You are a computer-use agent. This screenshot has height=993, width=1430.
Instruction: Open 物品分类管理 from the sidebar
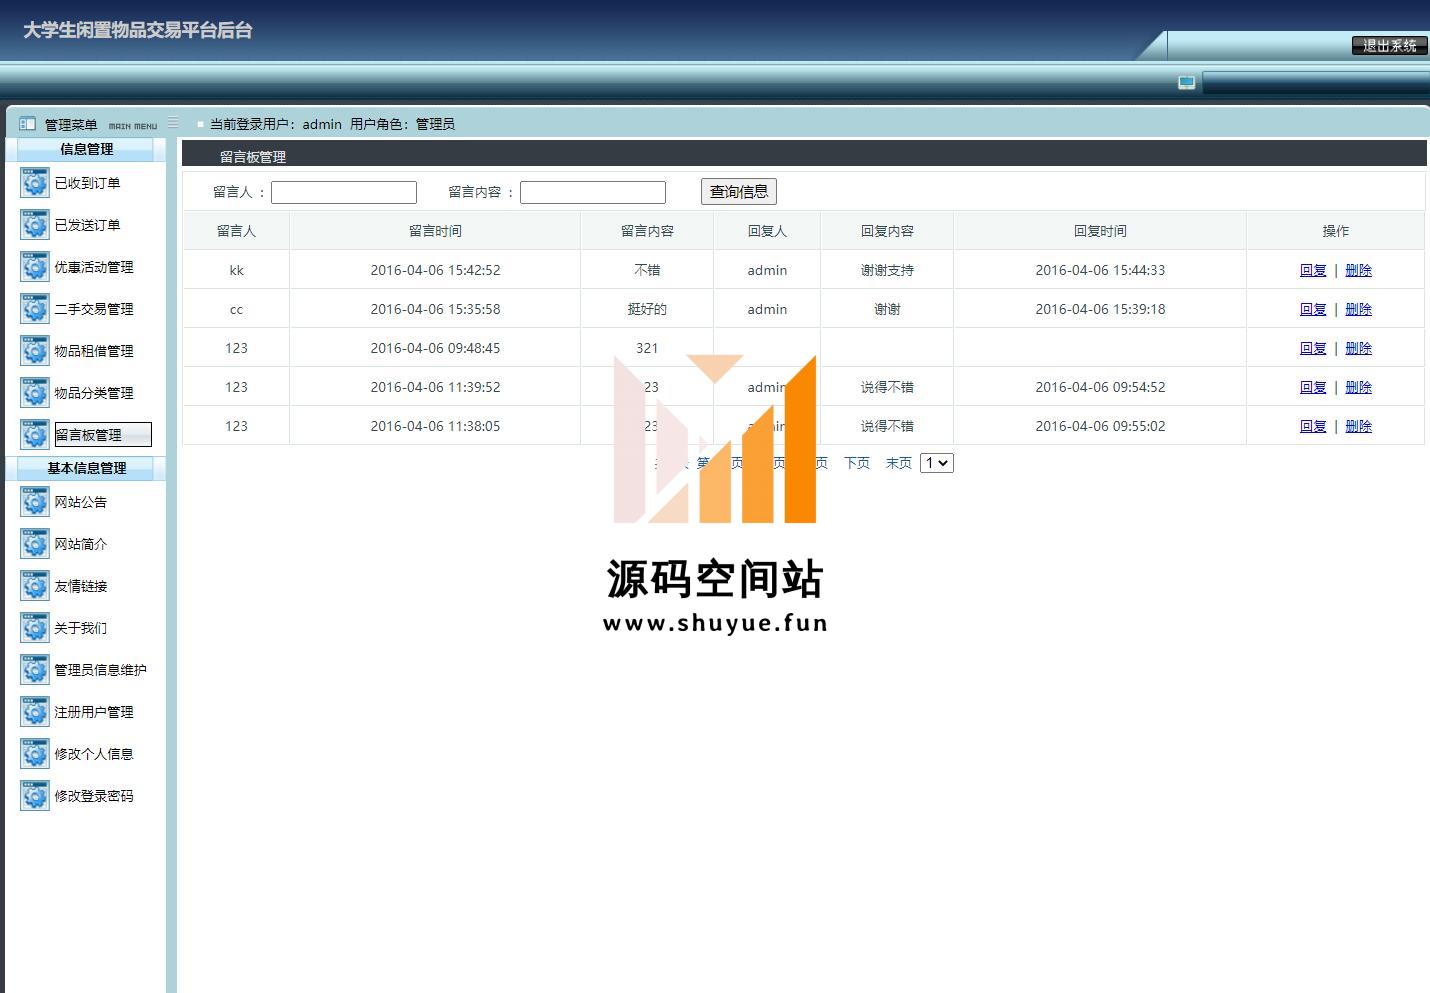(93, 393)
